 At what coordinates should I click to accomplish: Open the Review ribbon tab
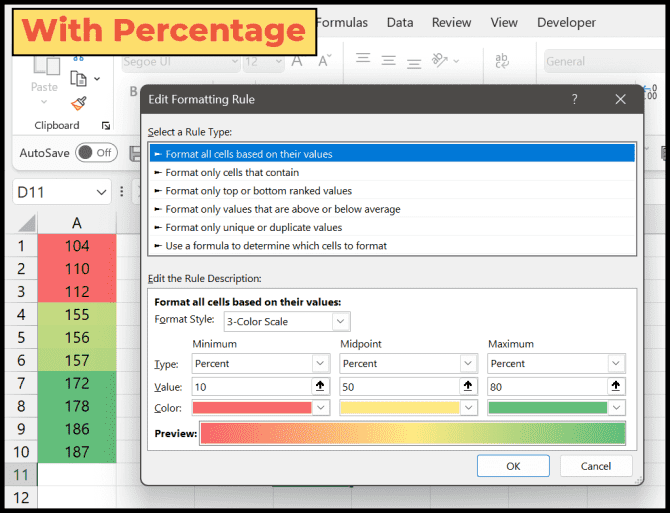tap(451, 22)
